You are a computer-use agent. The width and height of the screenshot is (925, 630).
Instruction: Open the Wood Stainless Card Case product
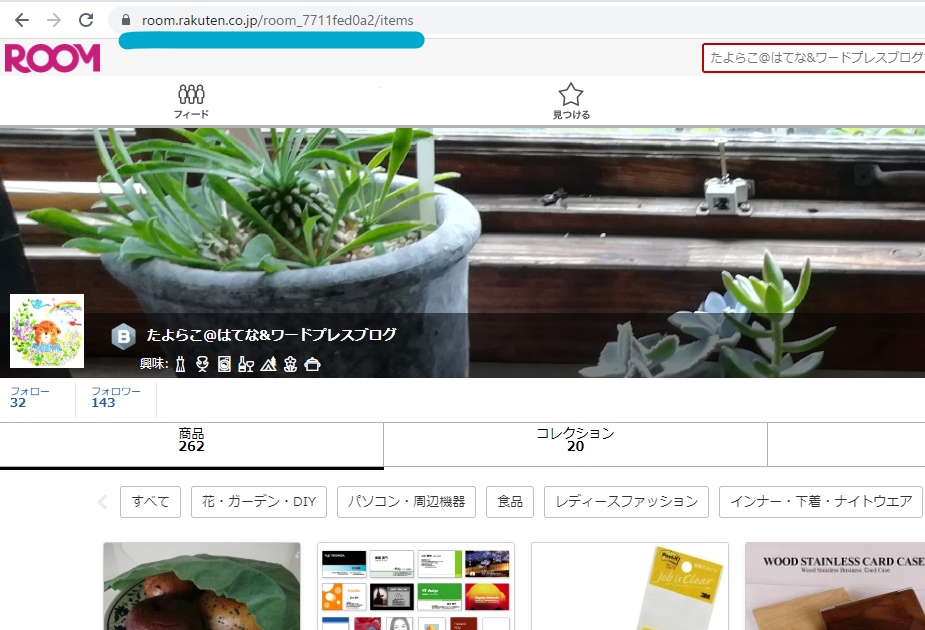(x=835, y=586)
